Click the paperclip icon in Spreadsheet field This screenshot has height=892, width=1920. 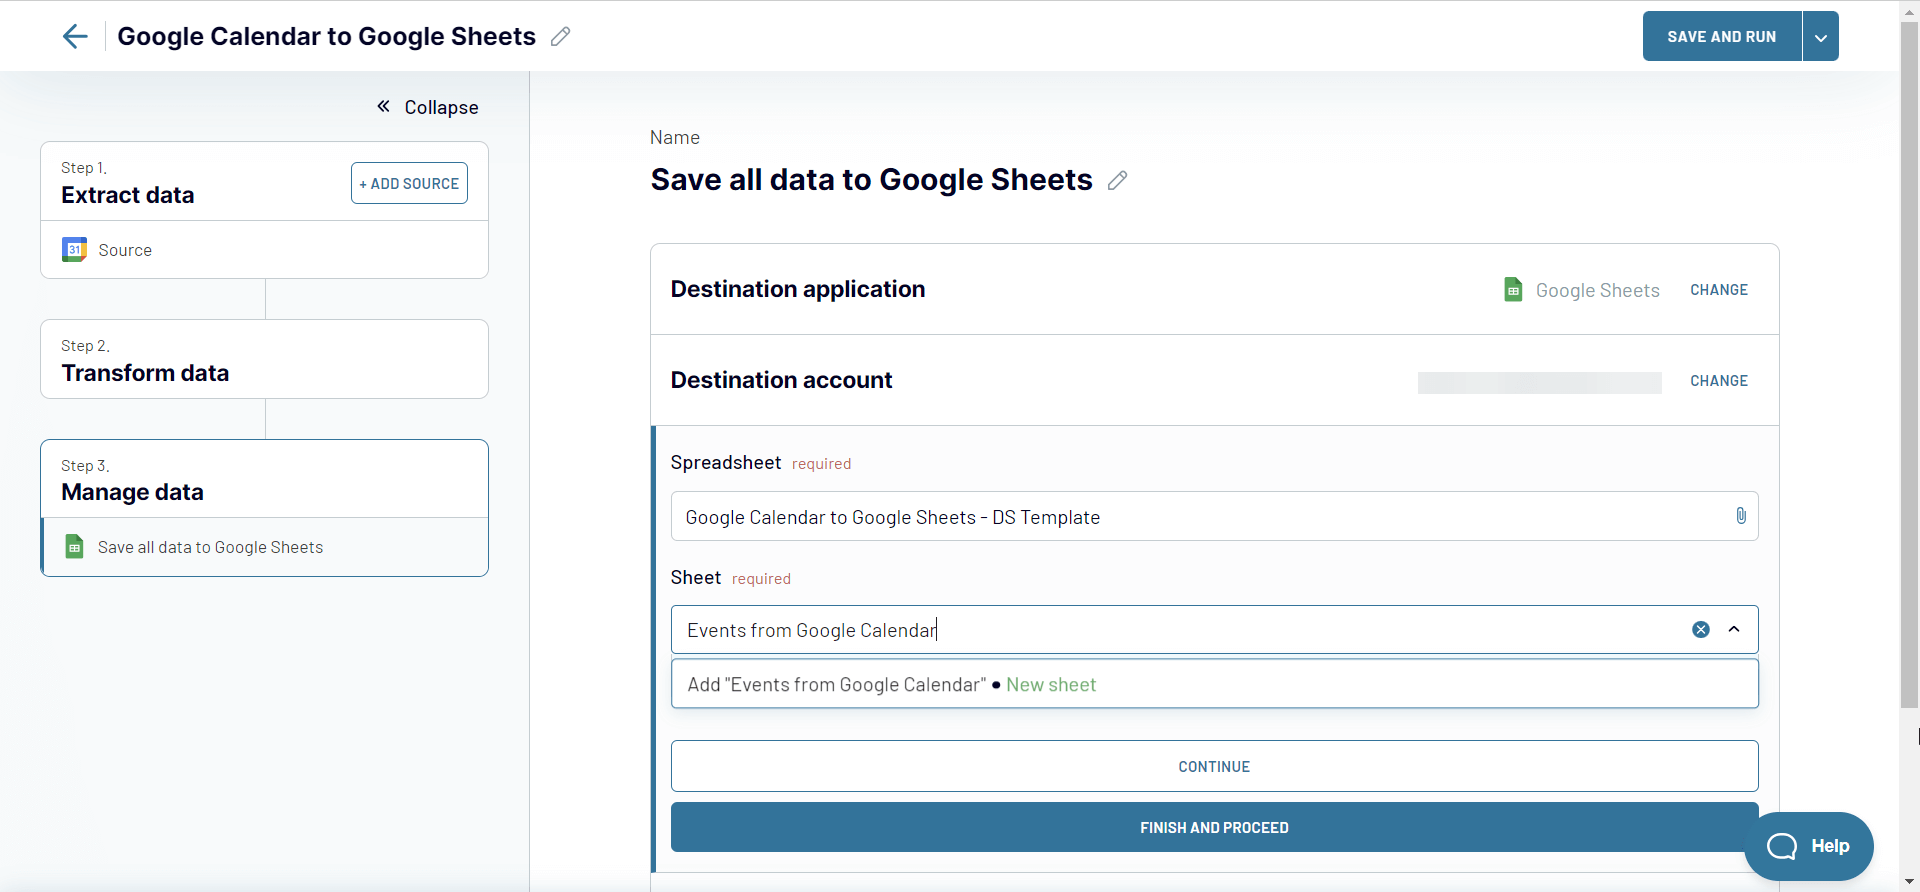coord(1741,516)
